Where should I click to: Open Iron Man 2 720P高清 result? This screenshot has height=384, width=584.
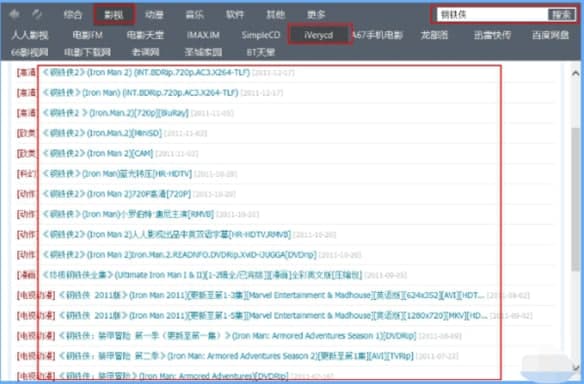click(117, 194)
